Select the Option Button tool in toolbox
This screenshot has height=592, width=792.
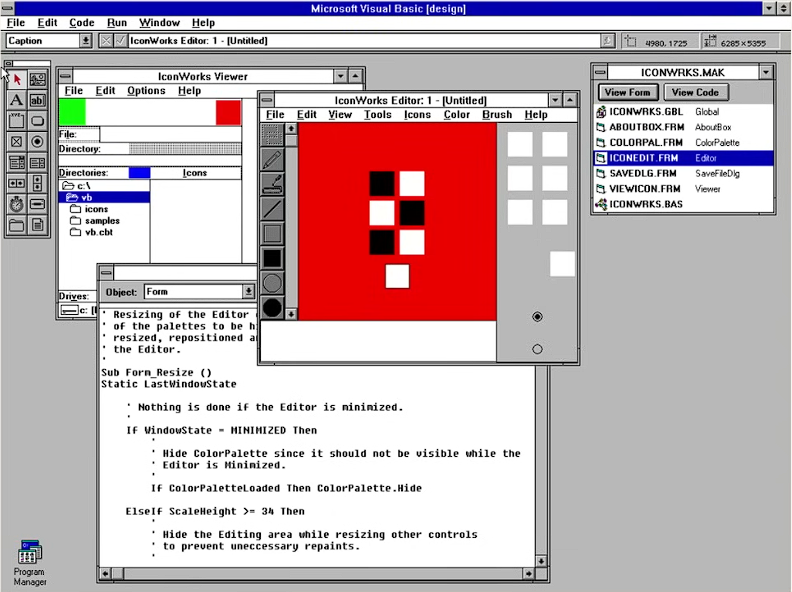(x=37, y=141)
